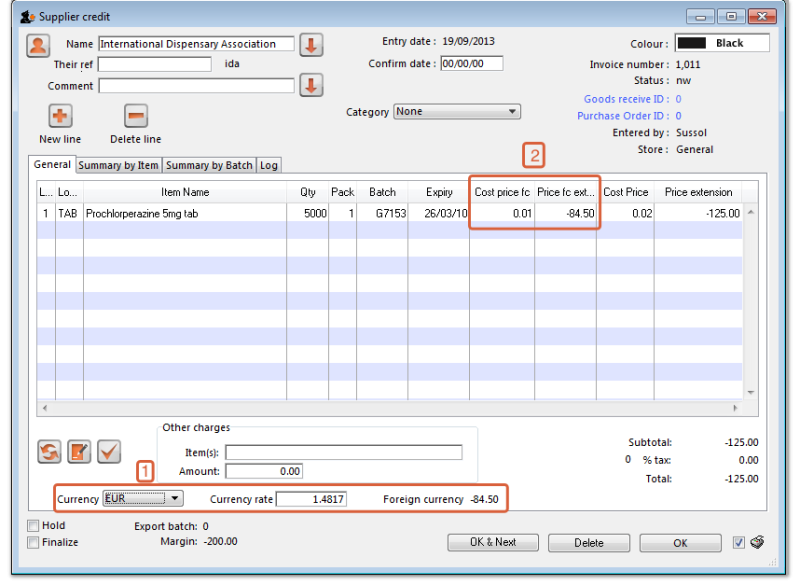This screenshot has height=585, width=800.
Task: Toggle the print checkbox beside the printer icon
Action: click(739, 542)
